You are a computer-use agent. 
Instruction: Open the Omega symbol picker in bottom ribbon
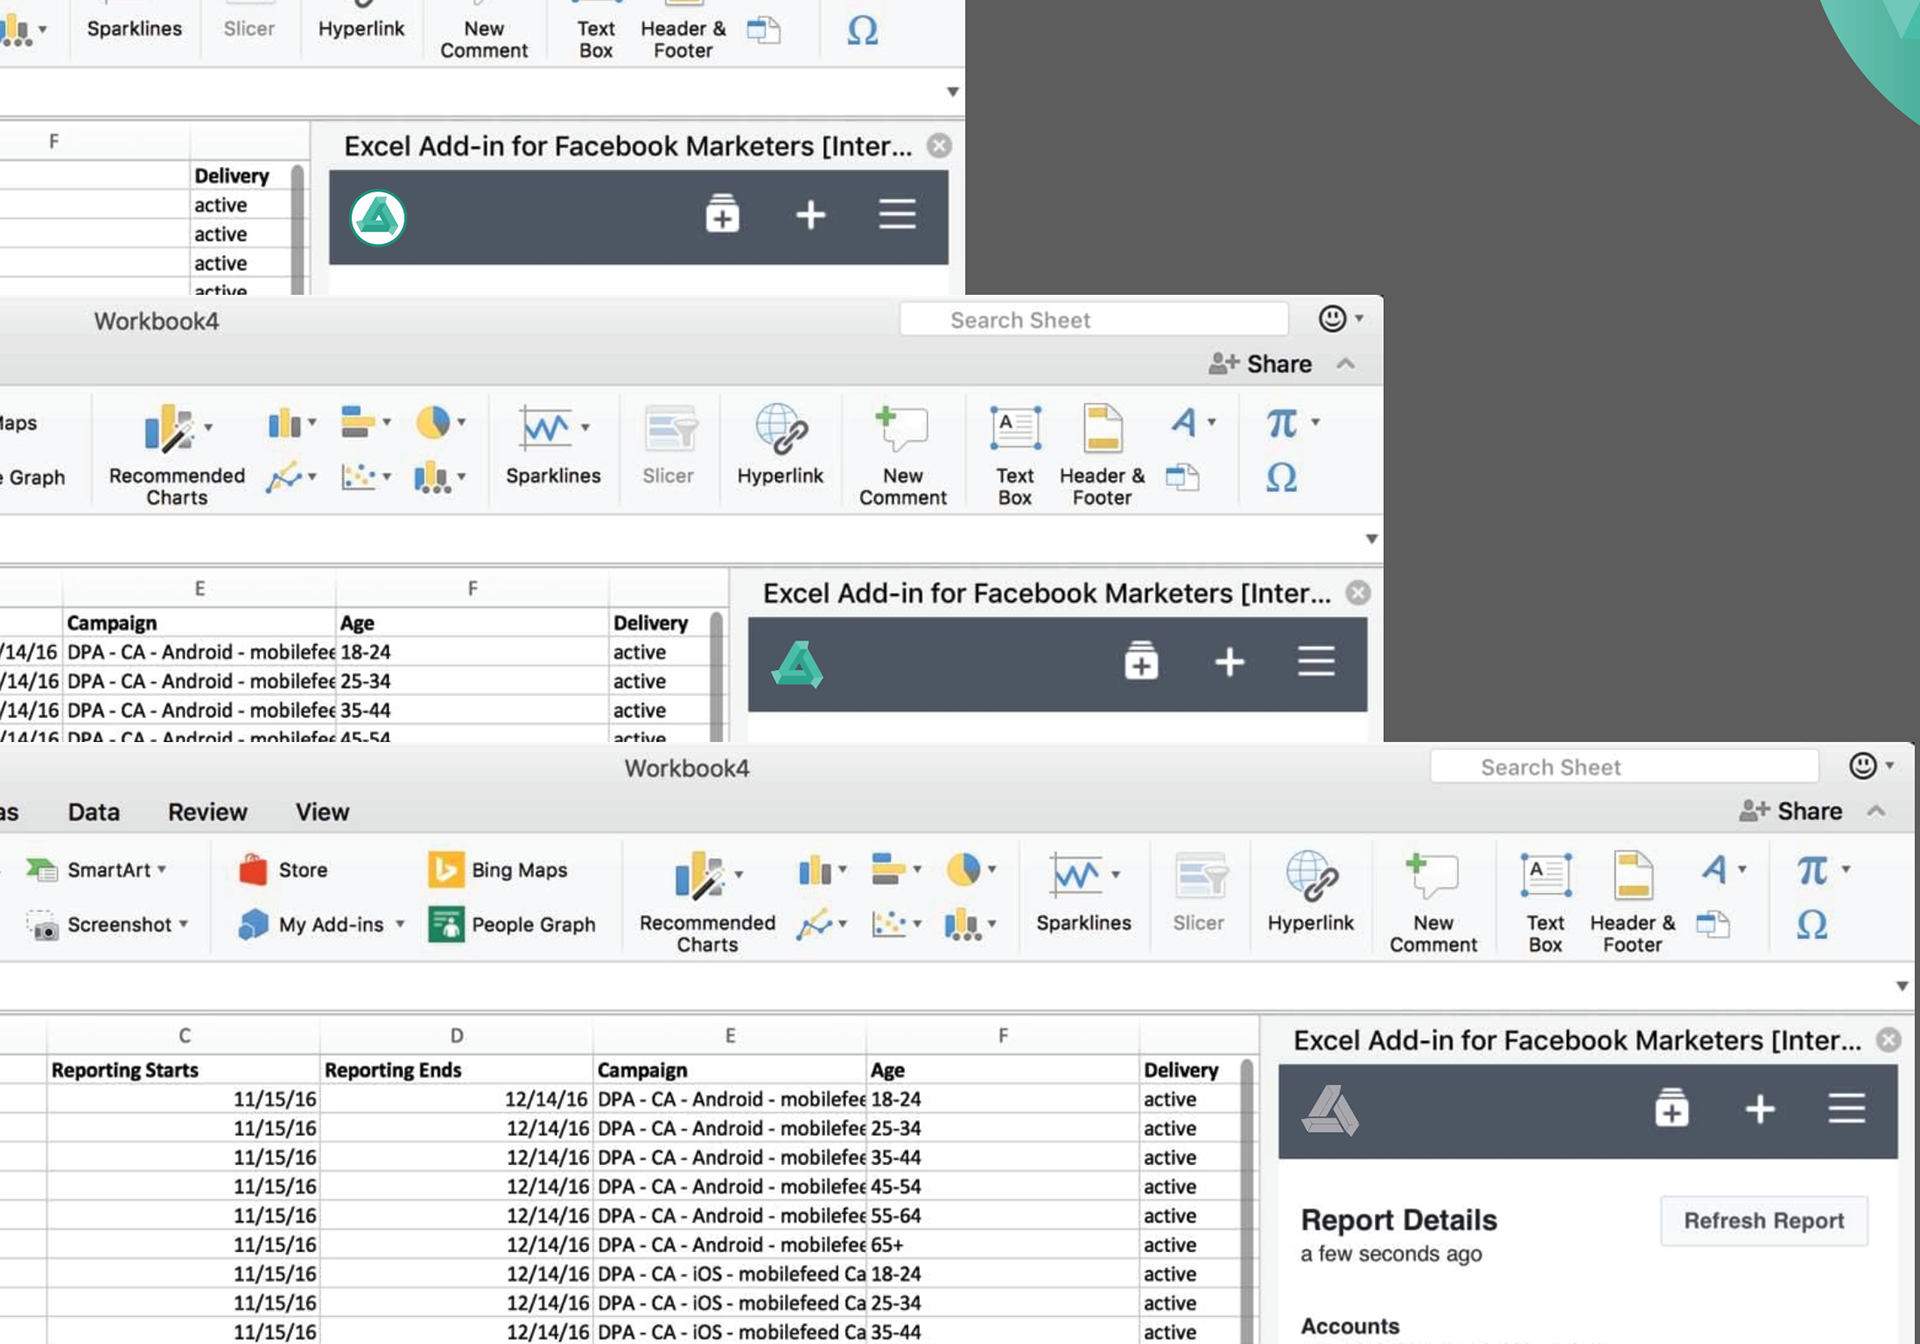pos(1812,924)
